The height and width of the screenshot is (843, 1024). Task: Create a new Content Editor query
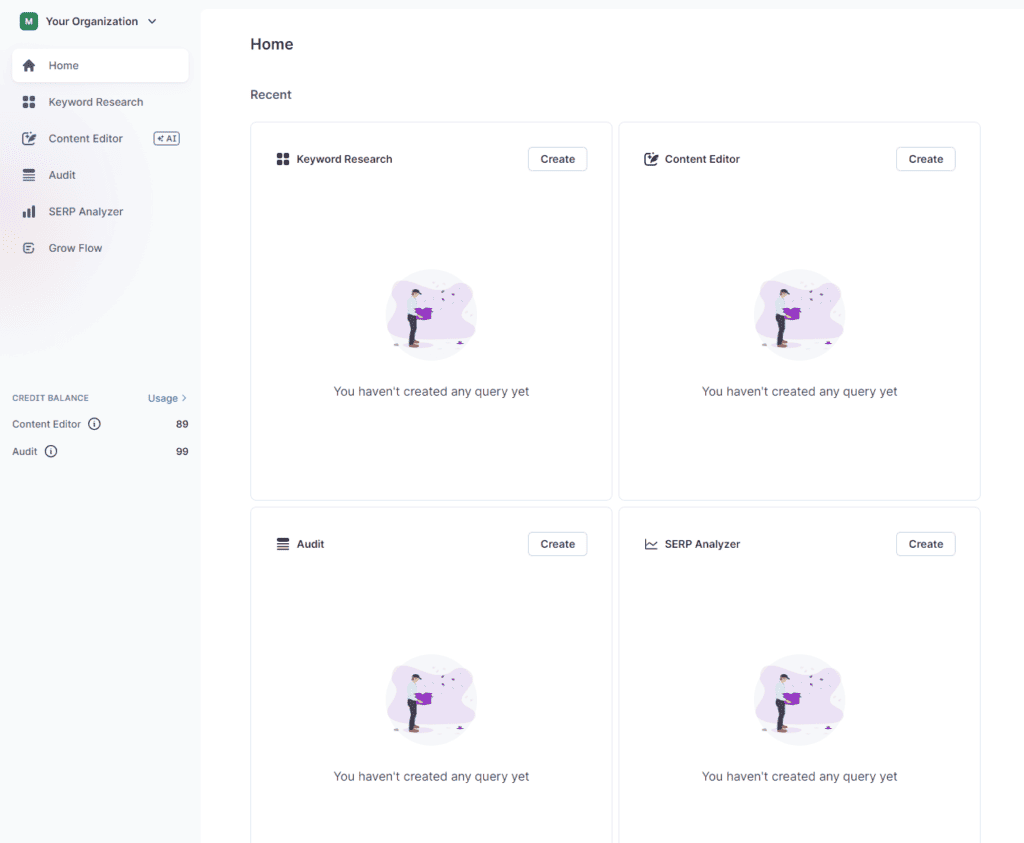point(925,158)
